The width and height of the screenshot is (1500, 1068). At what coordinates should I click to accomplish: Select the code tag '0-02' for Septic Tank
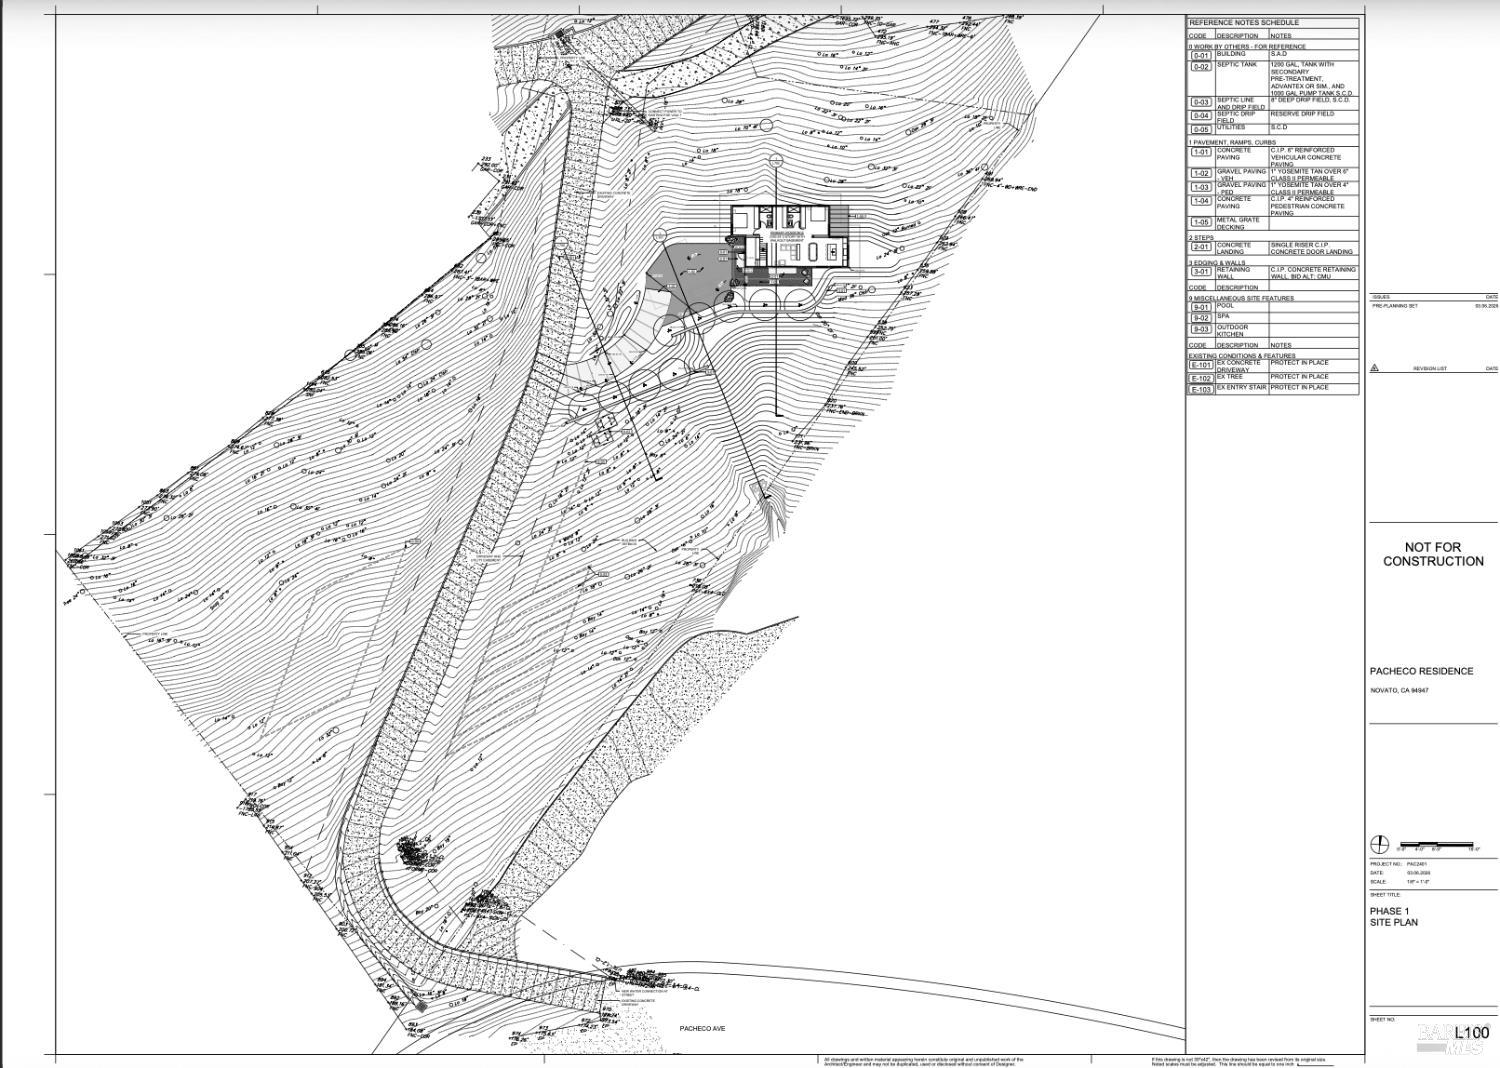coord(1201,67)
